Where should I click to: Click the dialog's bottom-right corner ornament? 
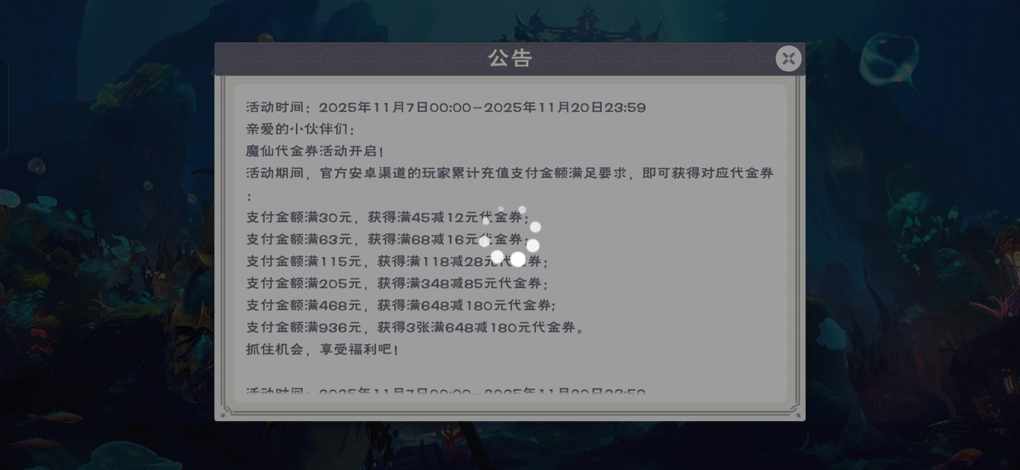tap(794, 410)
